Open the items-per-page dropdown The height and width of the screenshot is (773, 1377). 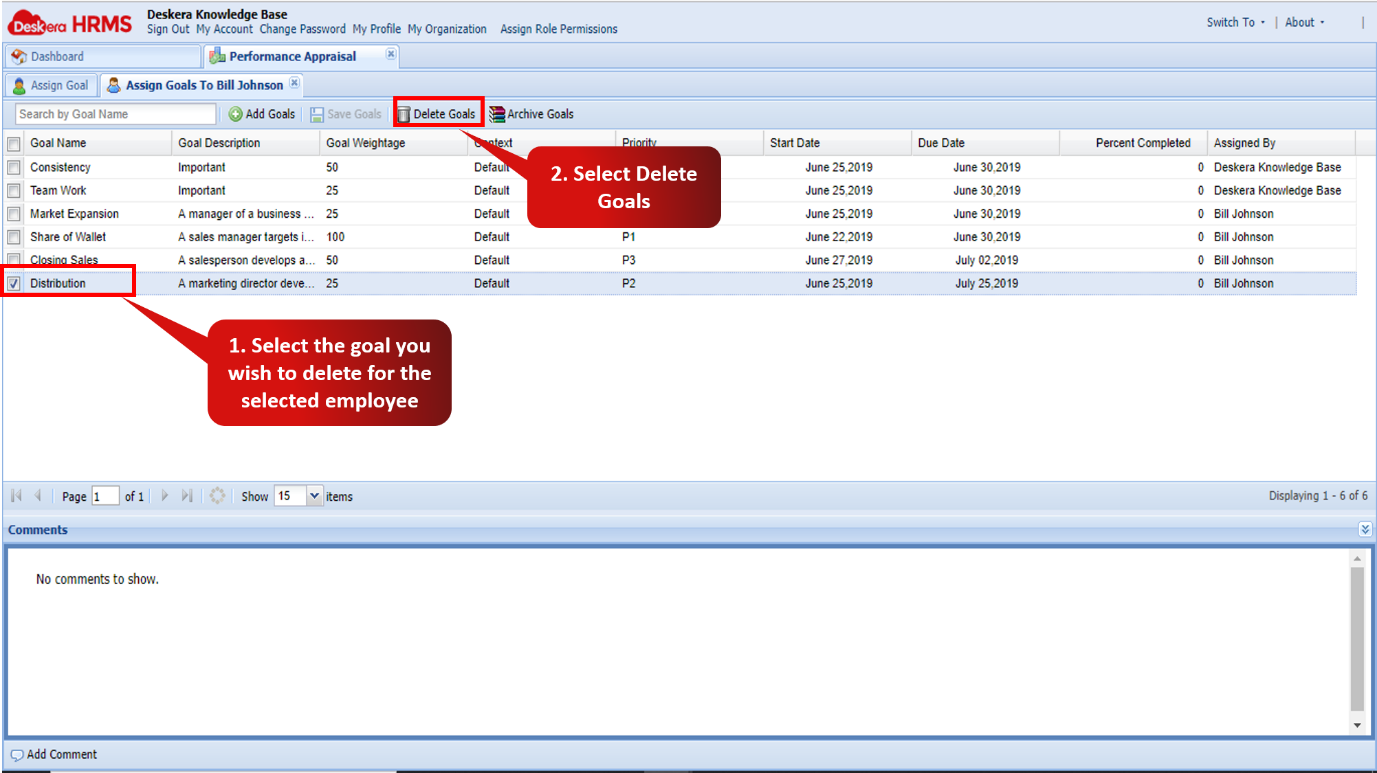coord(315,496)
